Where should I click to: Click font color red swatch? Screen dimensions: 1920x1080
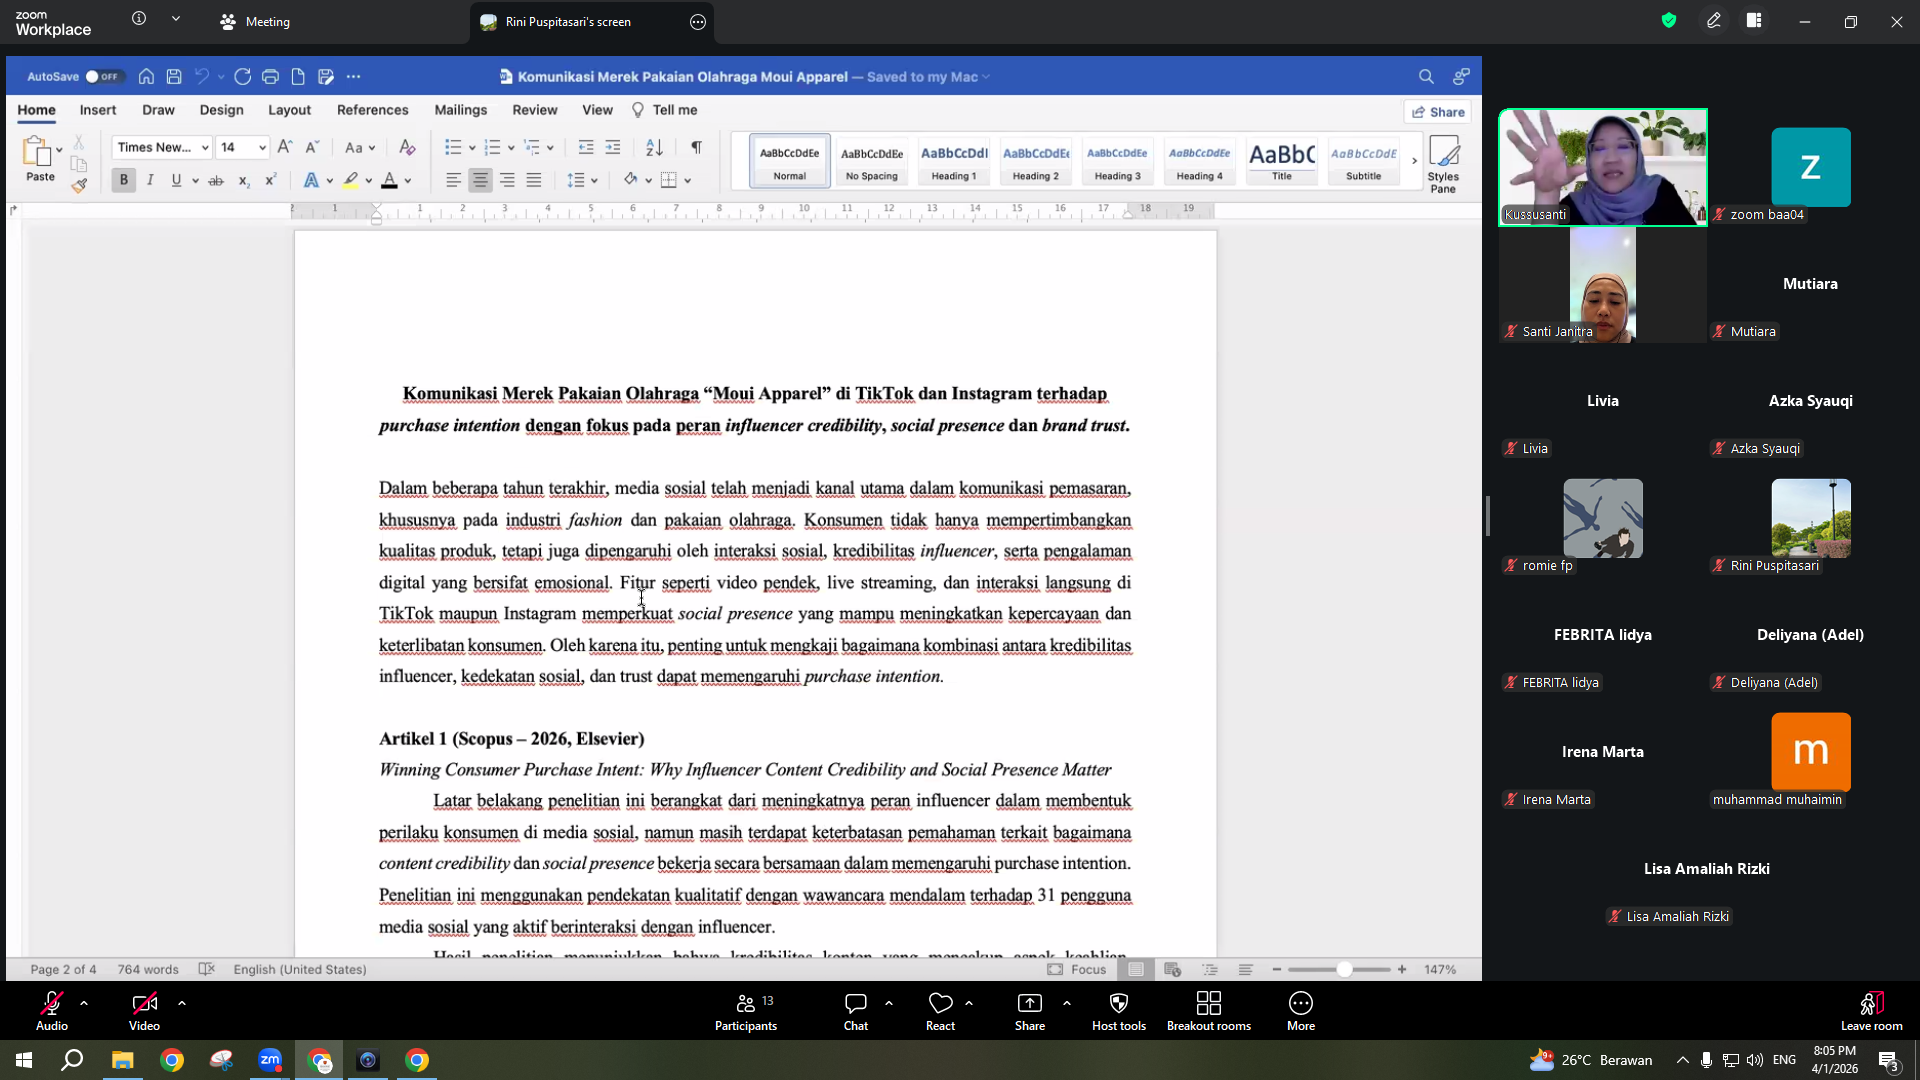(x=389, y=180)
